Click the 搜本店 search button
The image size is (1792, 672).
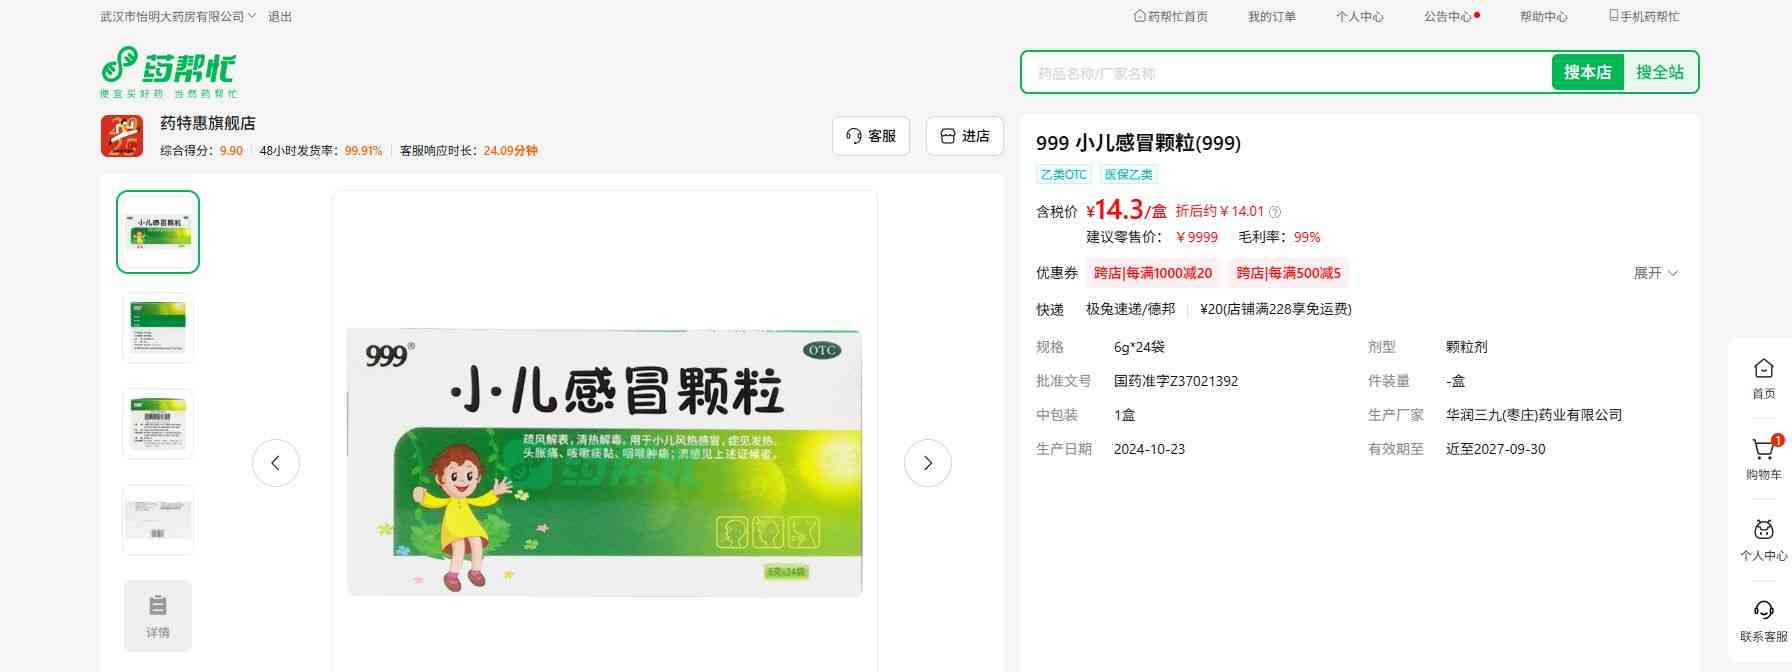(1587, 72)
